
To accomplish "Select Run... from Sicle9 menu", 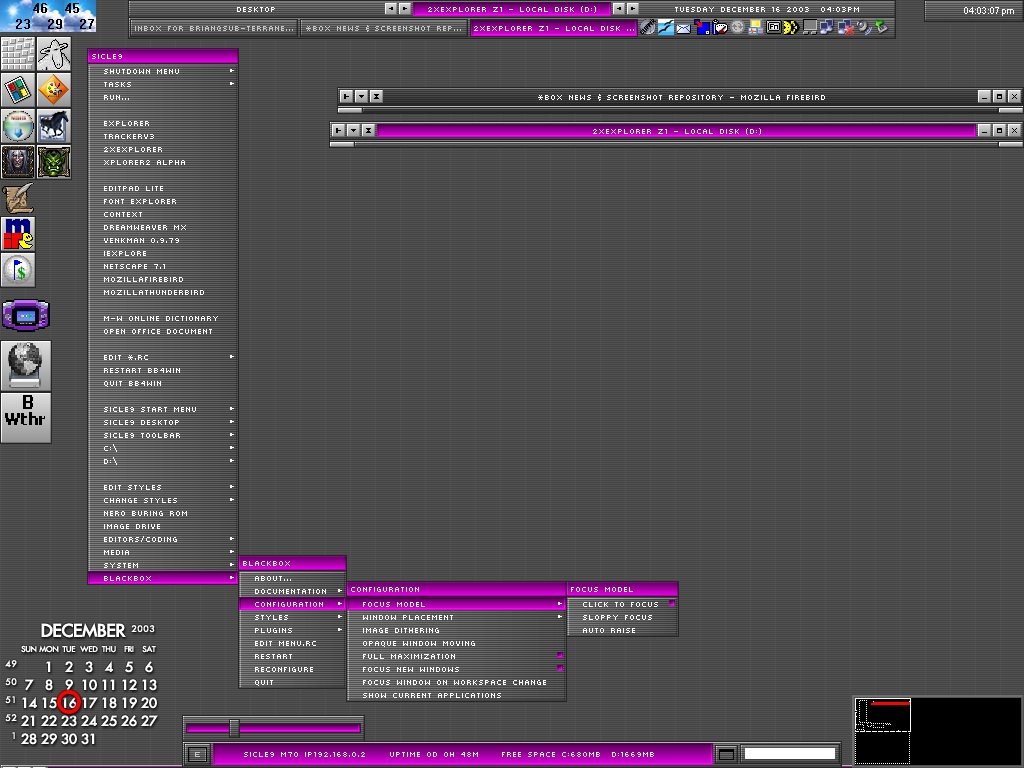I will (x=163, y=97).
